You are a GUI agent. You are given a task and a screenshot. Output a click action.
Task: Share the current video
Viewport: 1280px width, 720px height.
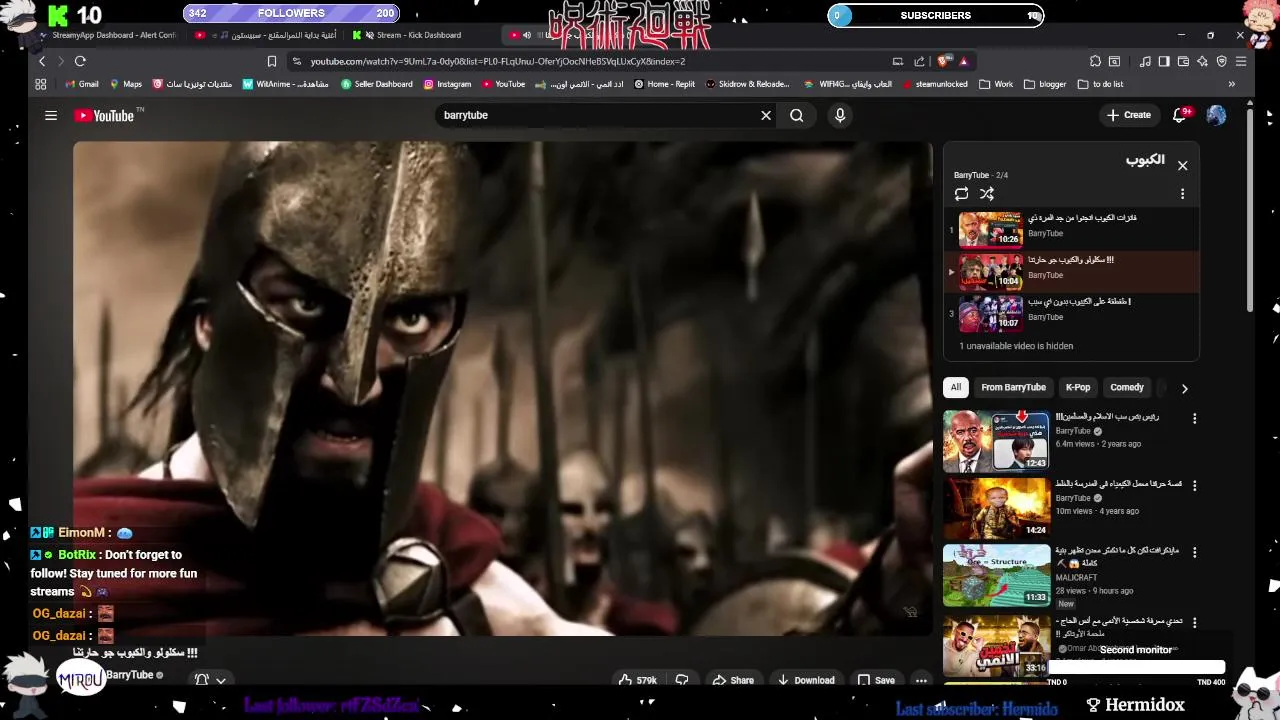[x=732, y=680]
